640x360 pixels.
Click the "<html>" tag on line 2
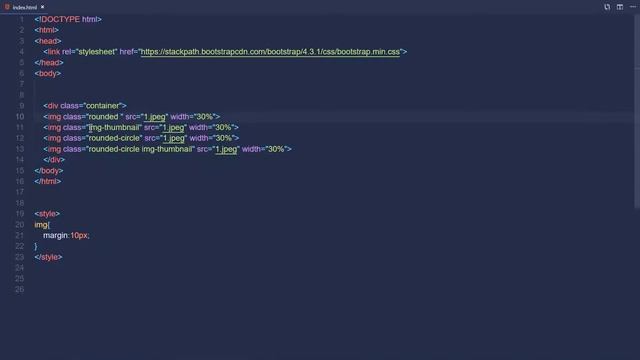[47, 30]
